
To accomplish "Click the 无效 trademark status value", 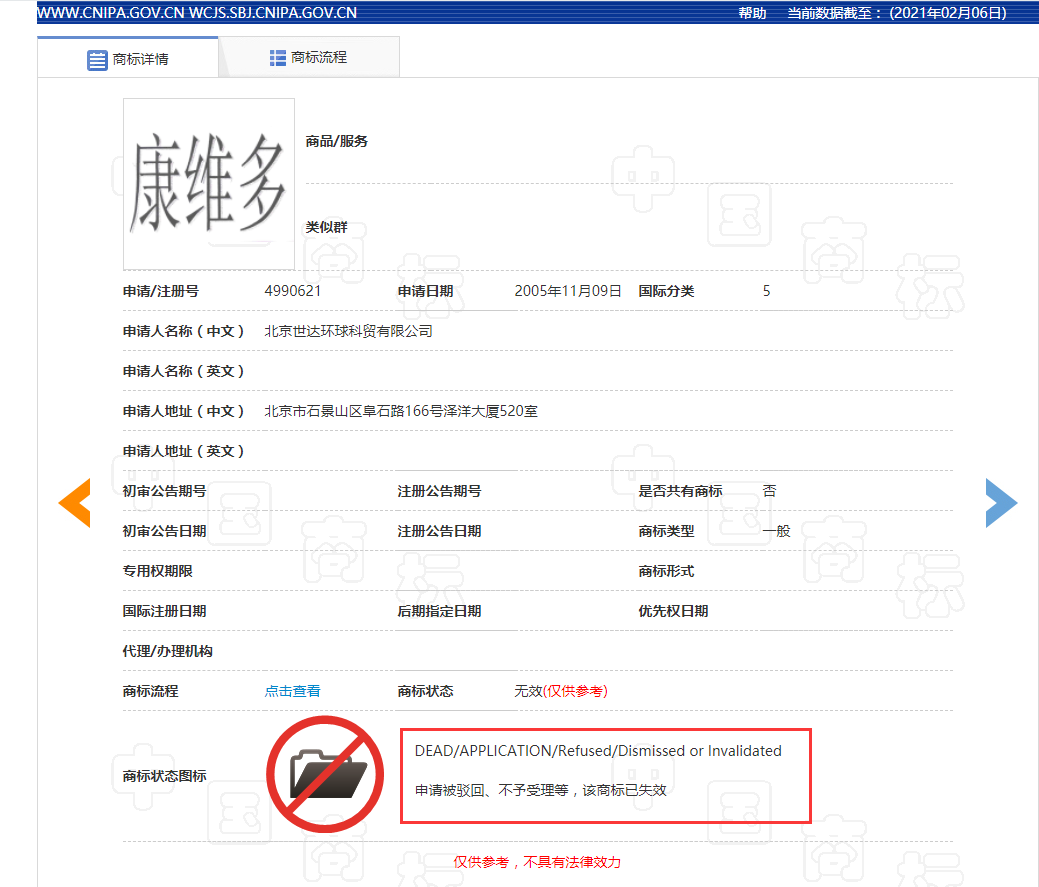I will [527, 691].
